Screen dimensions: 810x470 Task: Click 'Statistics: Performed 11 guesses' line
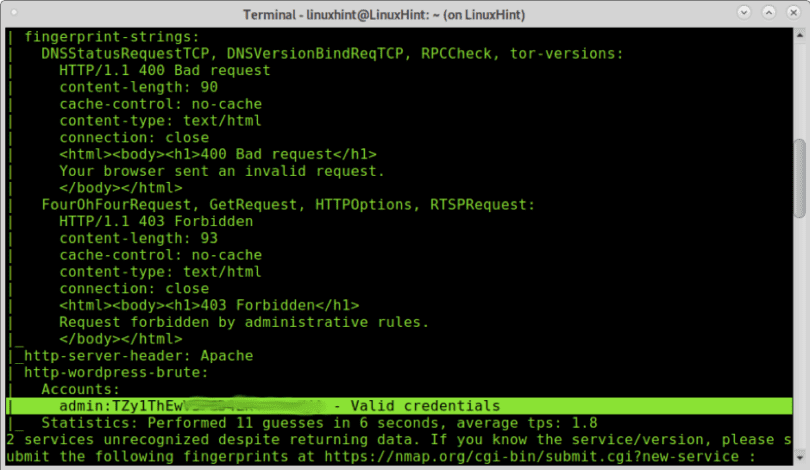(319, 422)
